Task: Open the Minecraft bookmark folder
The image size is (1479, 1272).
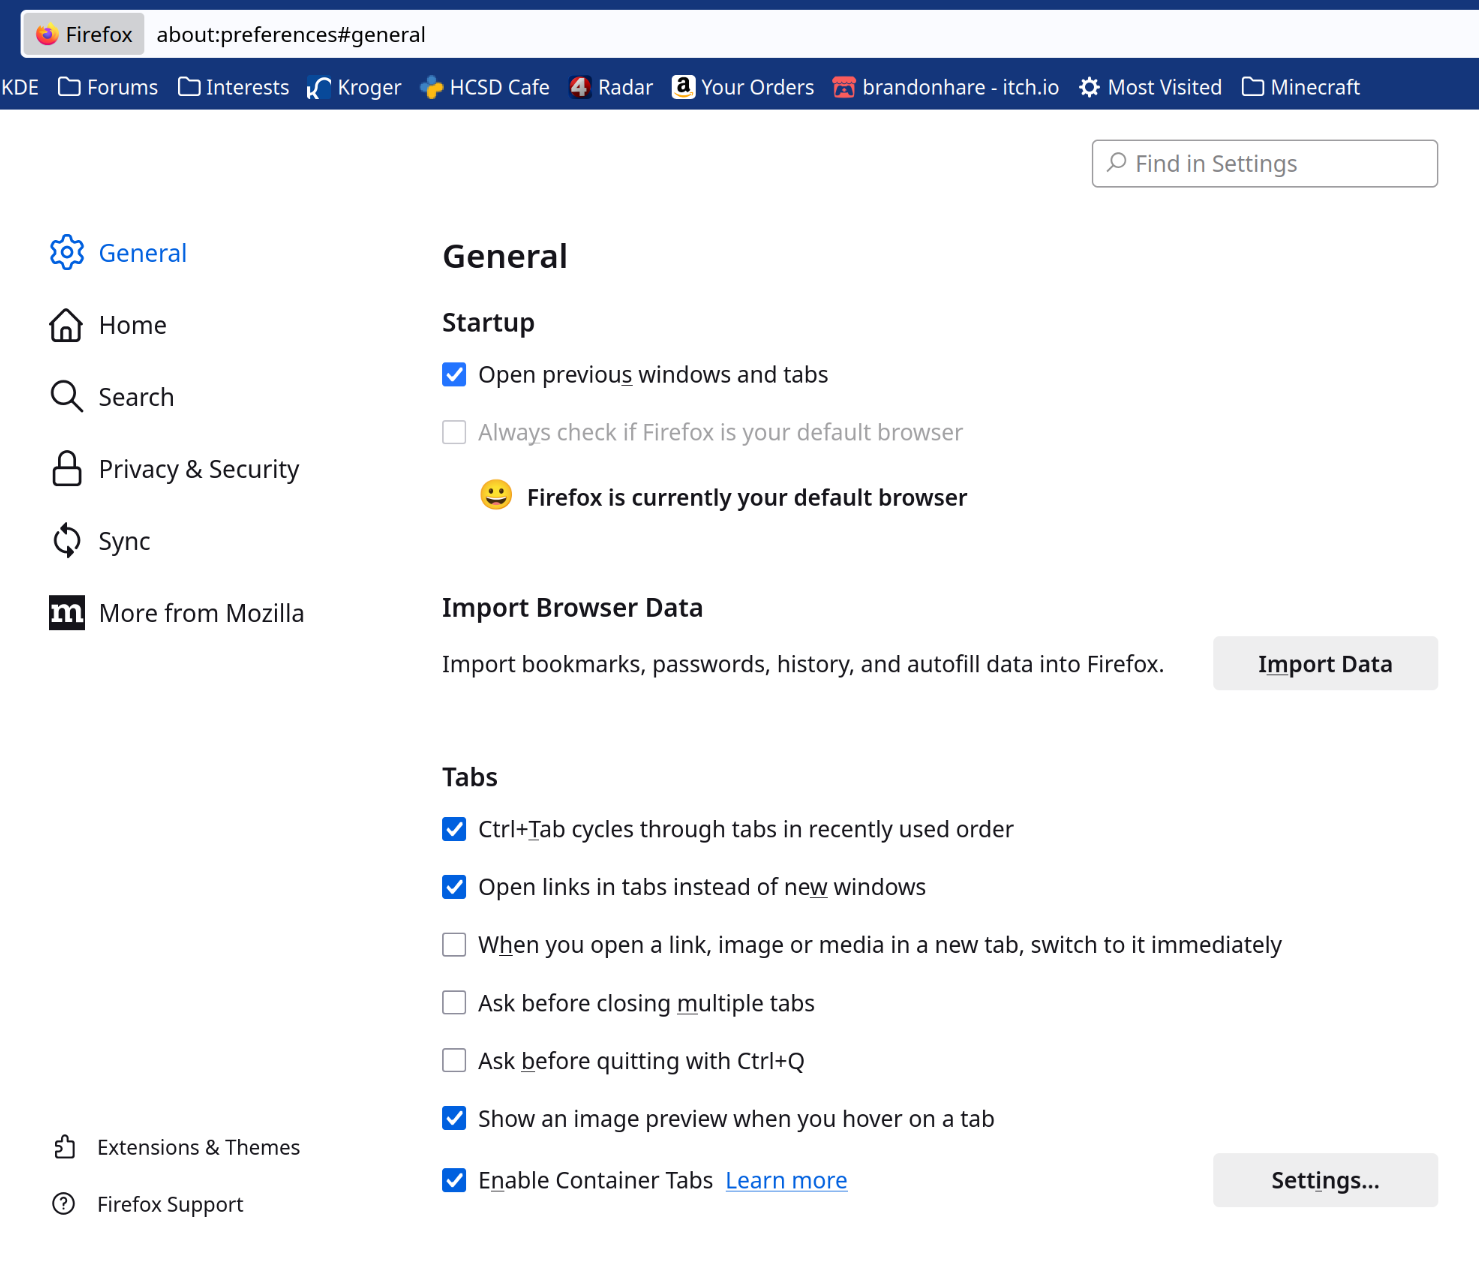Action: [x=1301, y=87]
